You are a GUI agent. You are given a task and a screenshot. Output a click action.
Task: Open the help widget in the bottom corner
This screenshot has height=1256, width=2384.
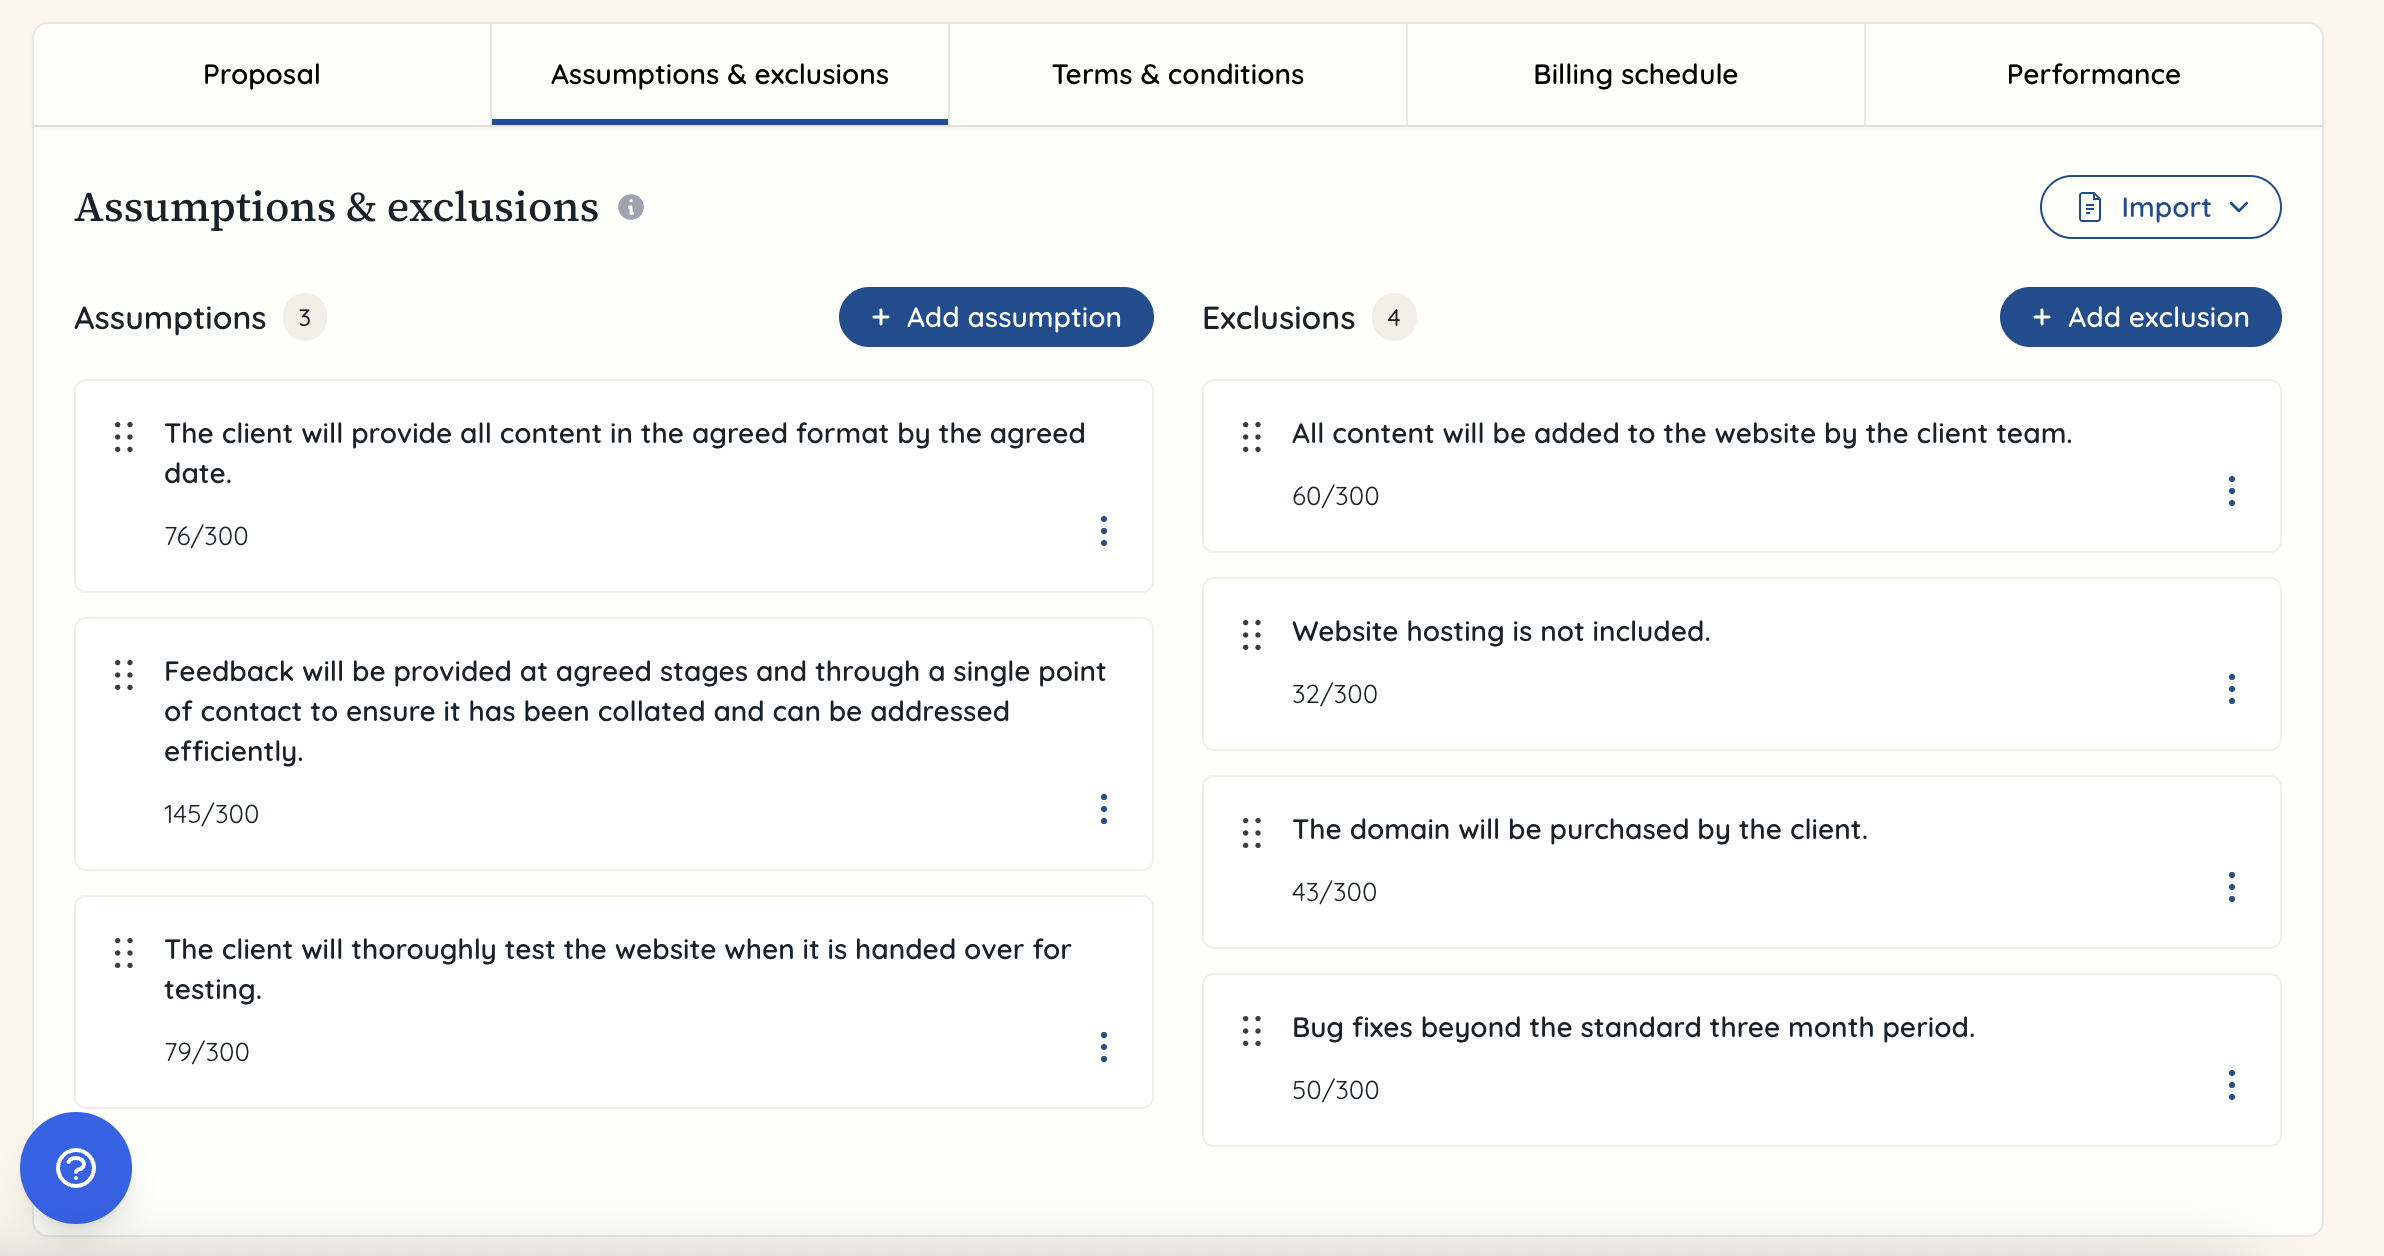click(x=75, y=1167)
